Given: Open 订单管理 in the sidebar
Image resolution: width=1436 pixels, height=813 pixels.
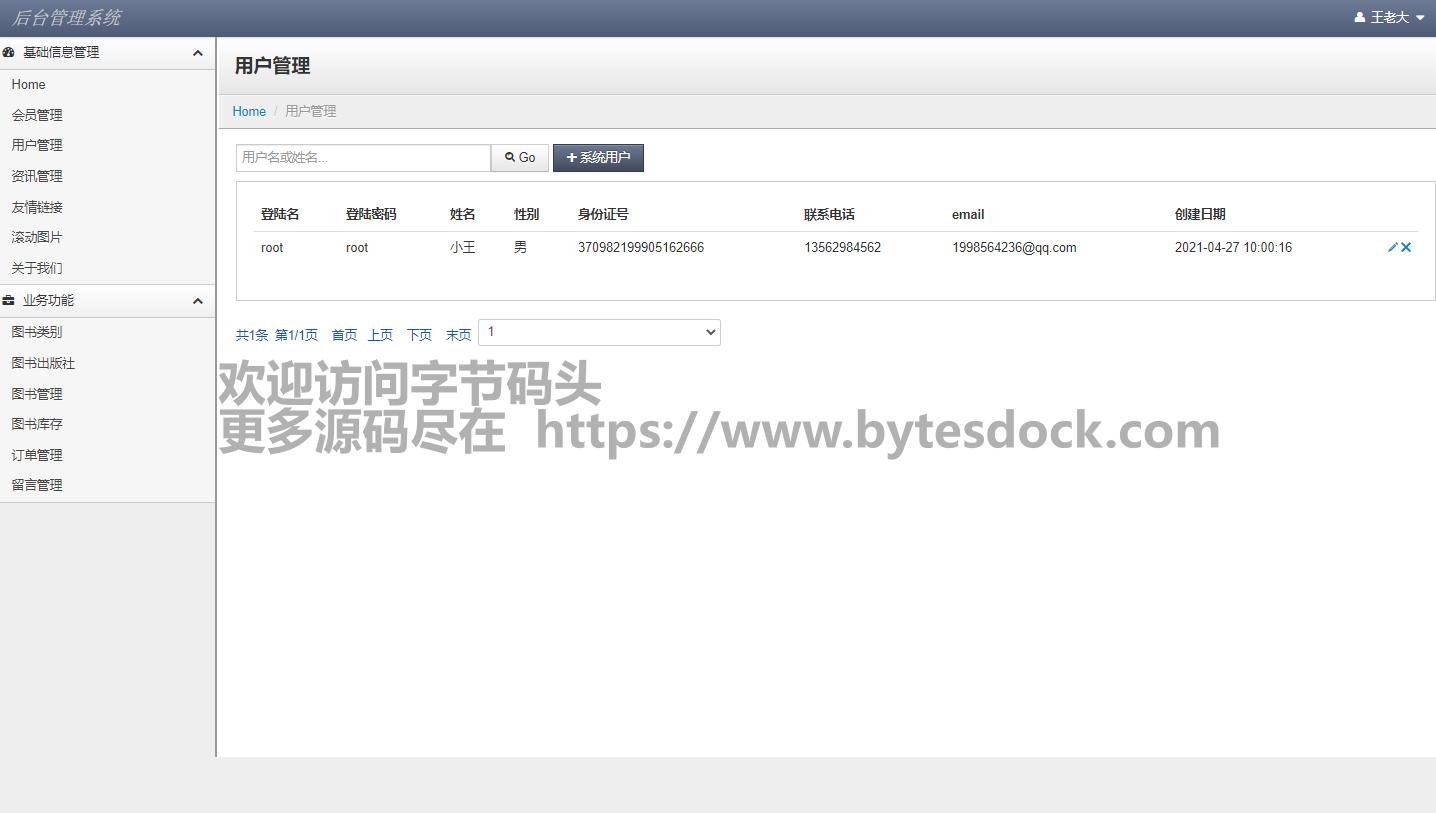Looking at the screenshot, I should [x=37, y=455].
